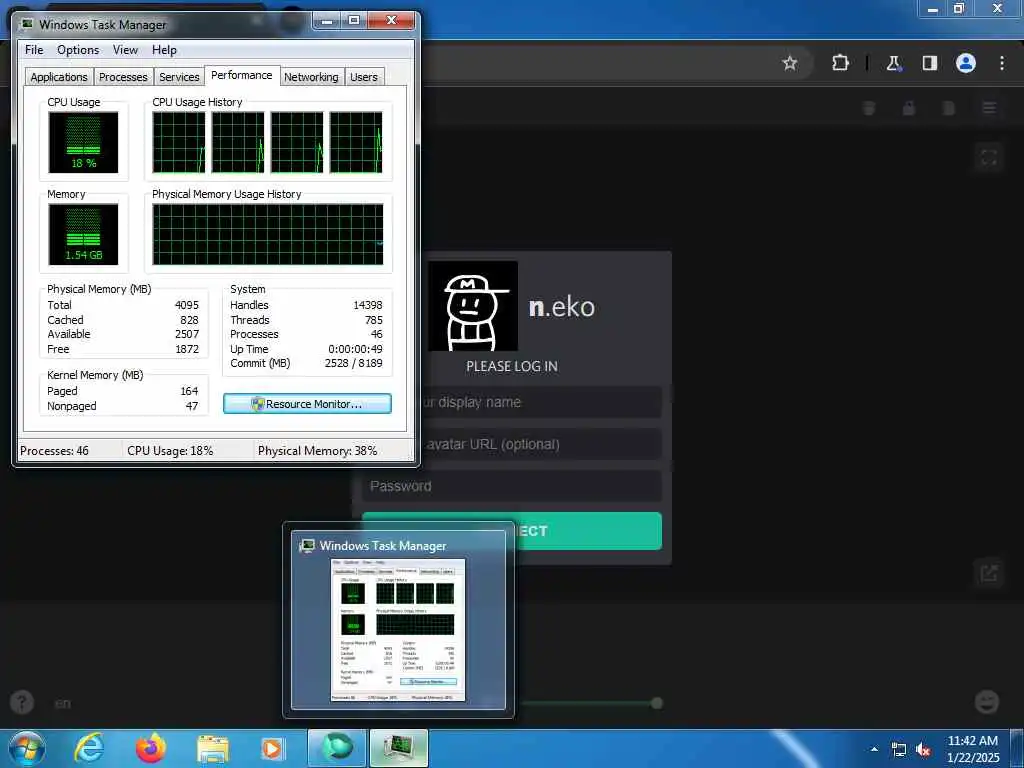Open the browser profile avatar icon
Image resolution: width=1024 pixels, height=768 pixels.
point(966,63)
